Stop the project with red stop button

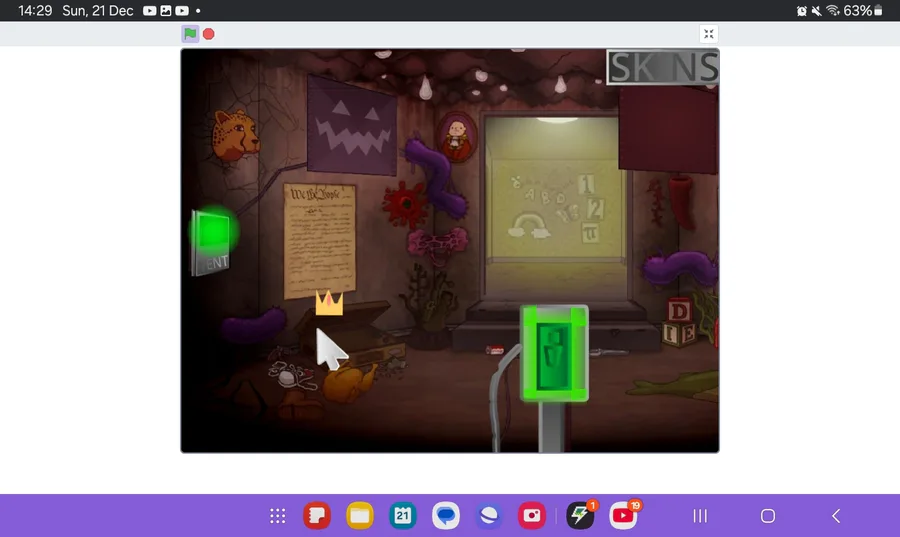pyautogui.click(x=209, y=34)
